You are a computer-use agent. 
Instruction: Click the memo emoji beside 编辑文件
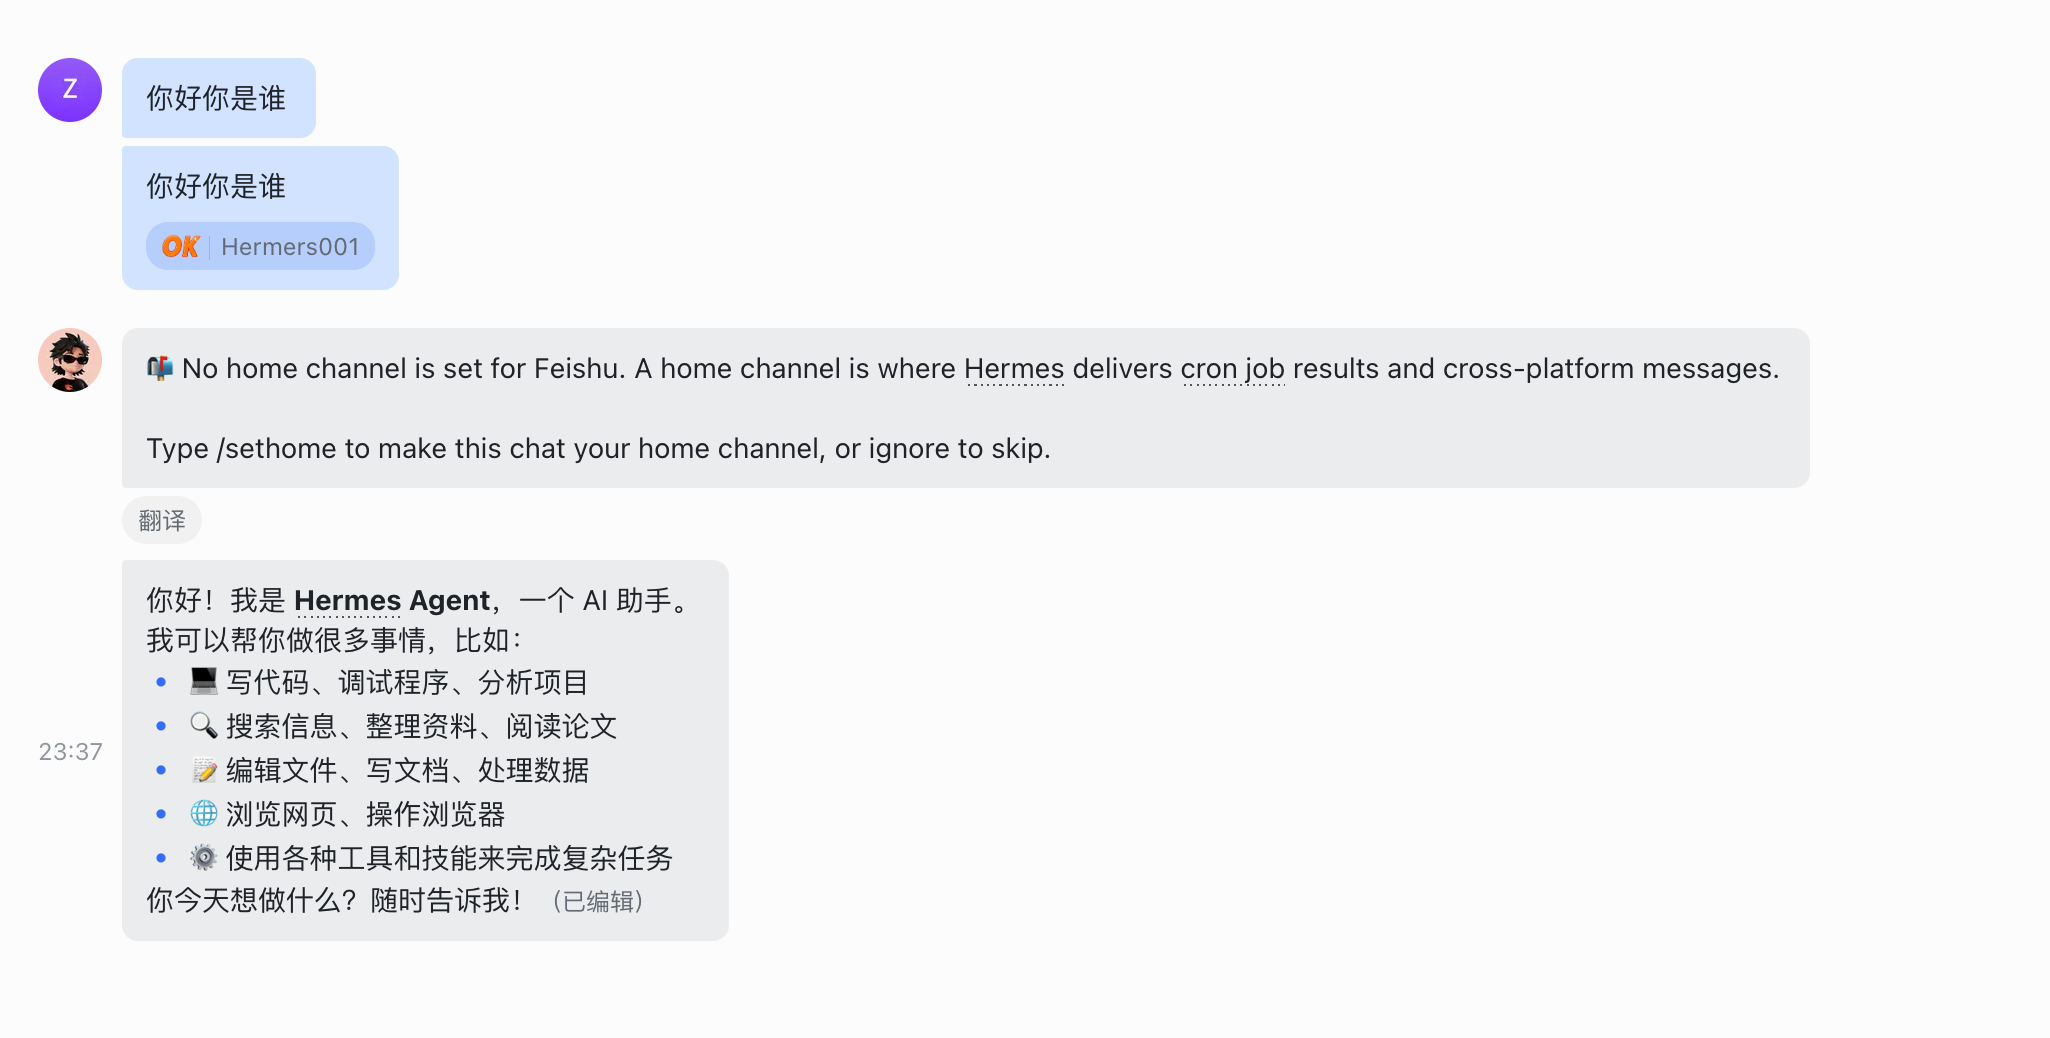click(204, 770)
